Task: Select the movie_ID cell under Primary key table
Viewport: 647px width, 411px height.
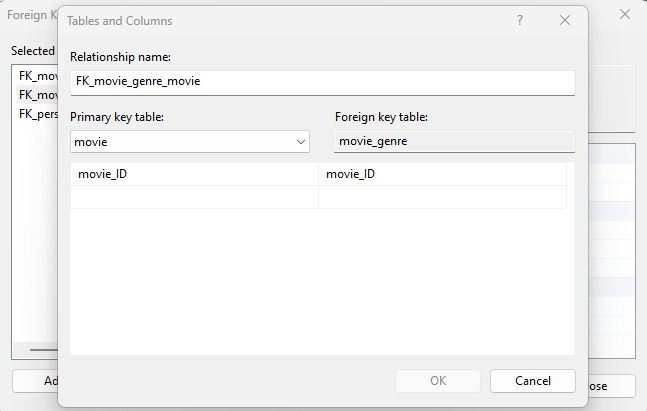Action: pos(194,174)
